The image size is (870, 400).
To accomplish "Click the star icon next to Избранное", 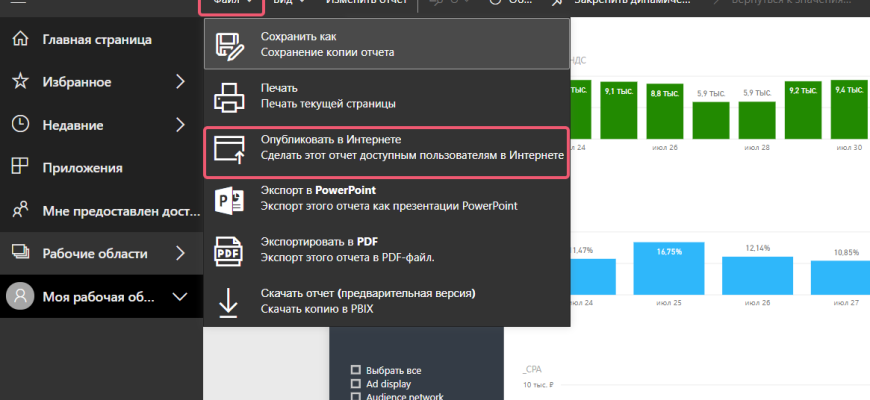I will click(x=19, y=81).
